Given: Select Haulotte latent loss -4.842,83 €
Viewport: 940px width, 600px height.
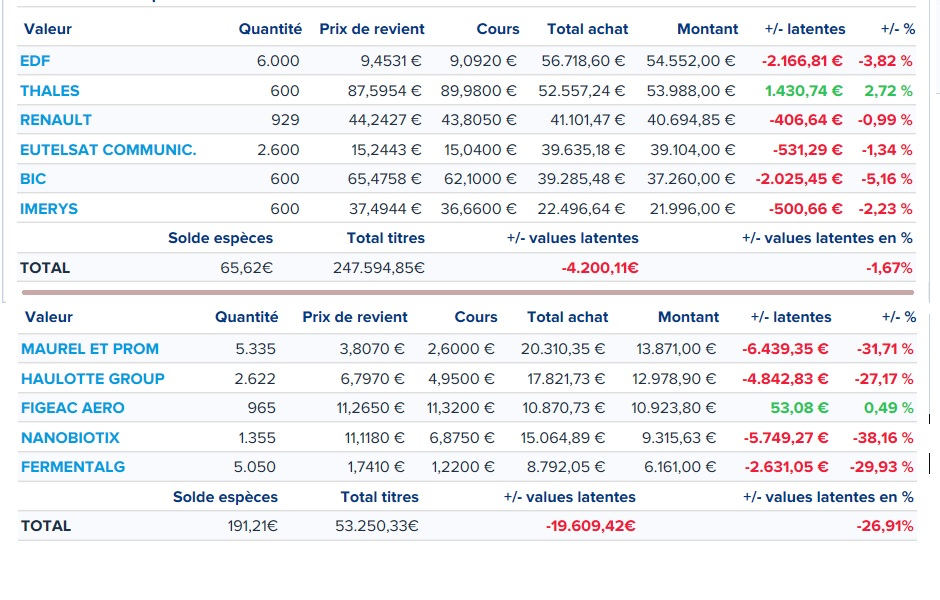Looking at the screenshot, I should click(x=785, y=379).
